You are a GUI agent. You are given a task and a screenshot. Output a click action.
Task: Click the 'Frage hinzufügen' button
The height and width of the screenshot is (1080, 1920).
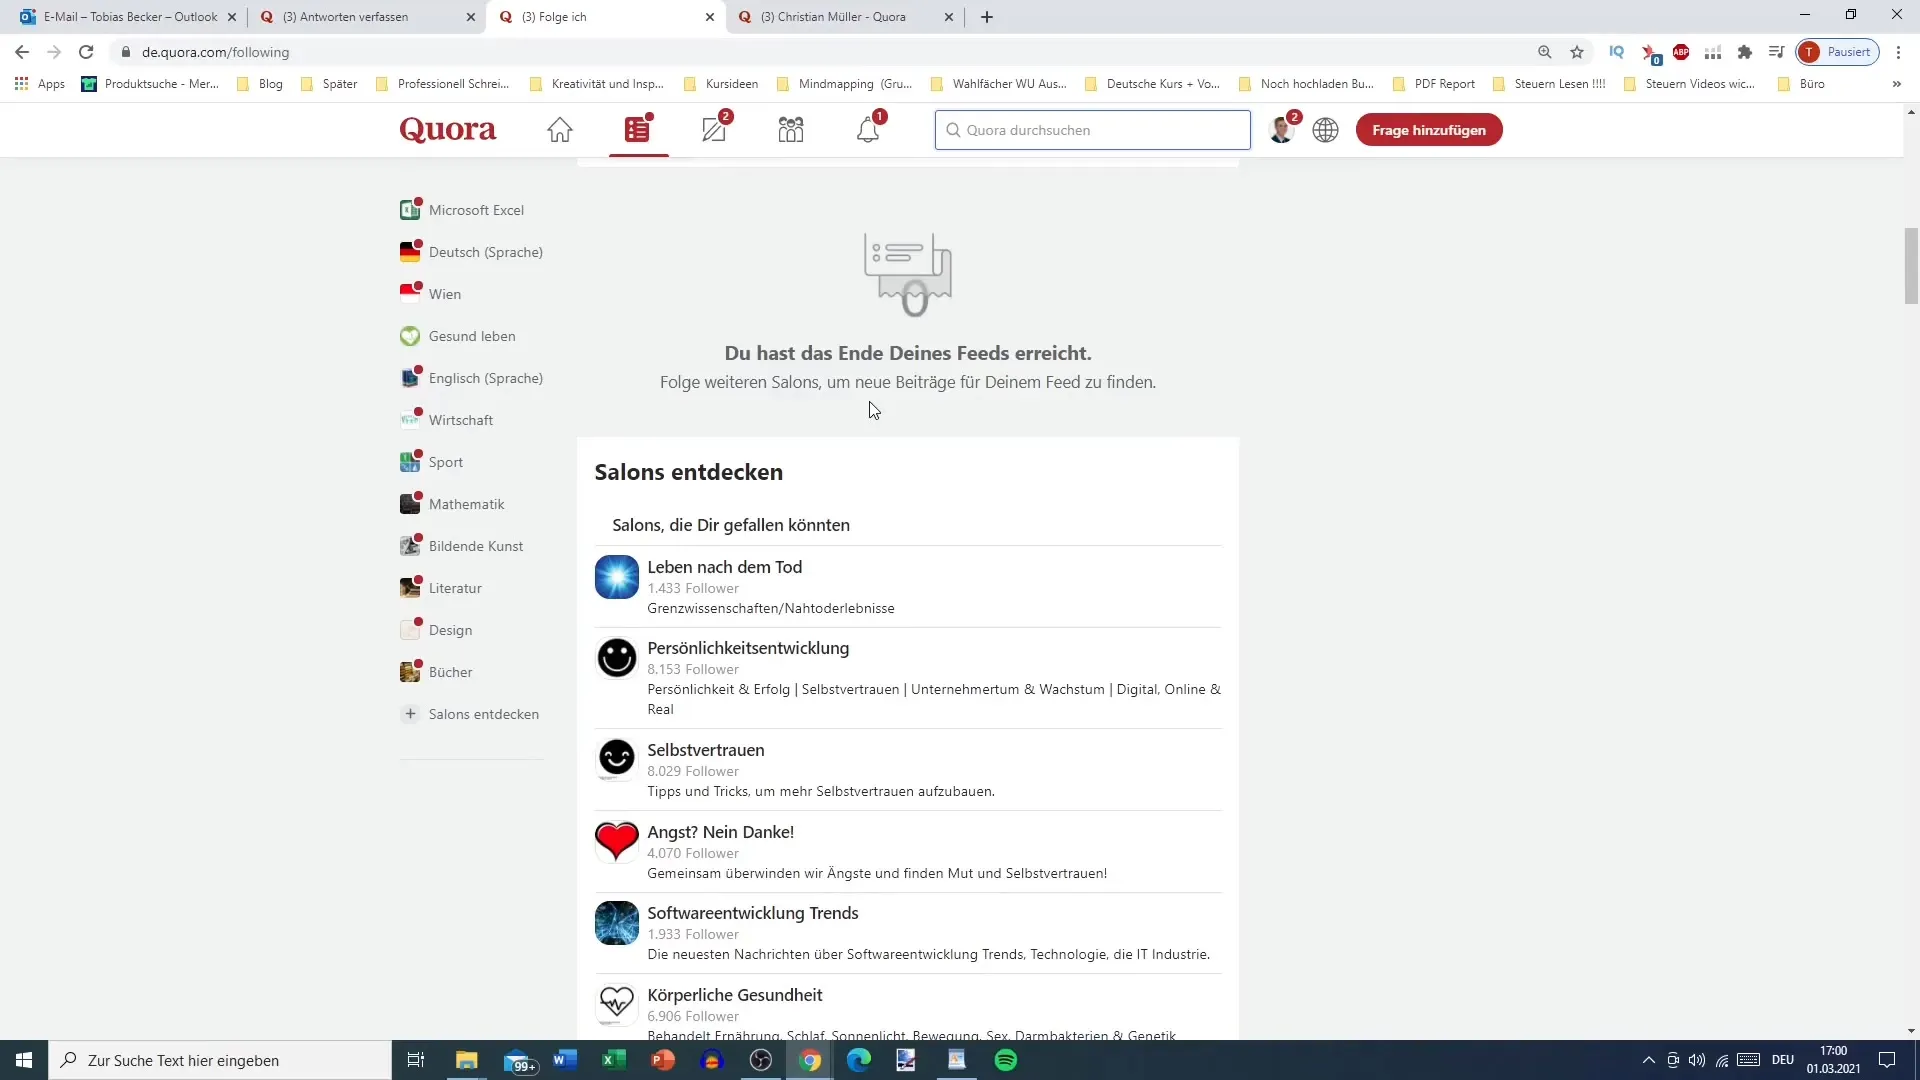1428,129
